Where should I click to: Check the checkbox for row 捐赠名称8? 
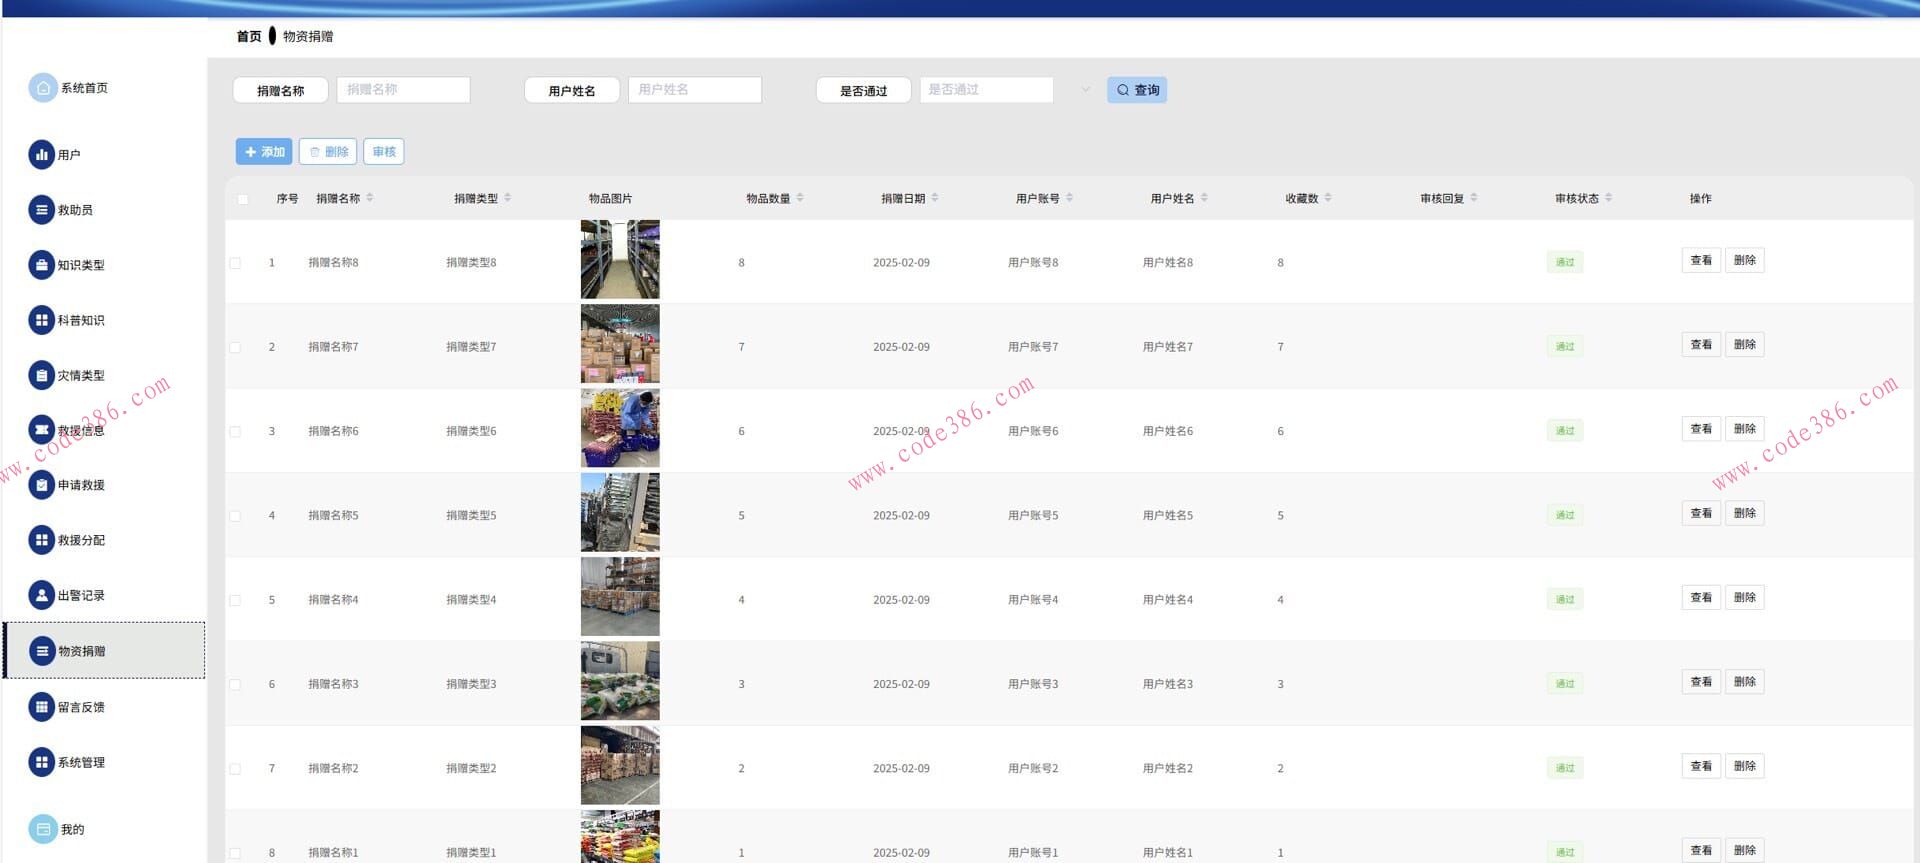pyautogui.click(x=235, y=263)
